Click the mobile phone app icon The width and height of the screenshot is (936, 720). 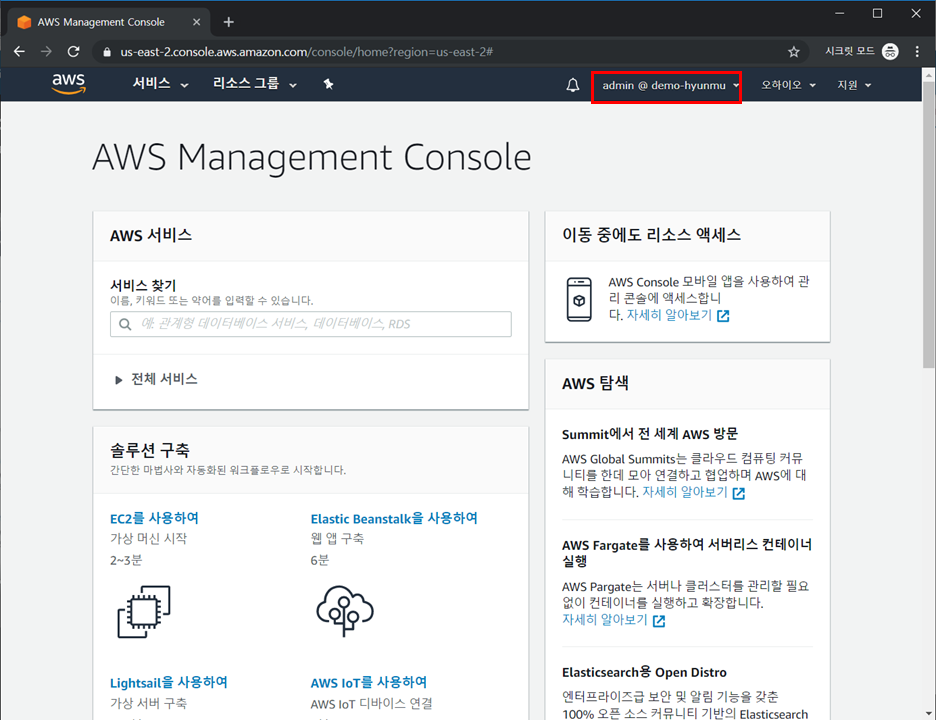579,300
